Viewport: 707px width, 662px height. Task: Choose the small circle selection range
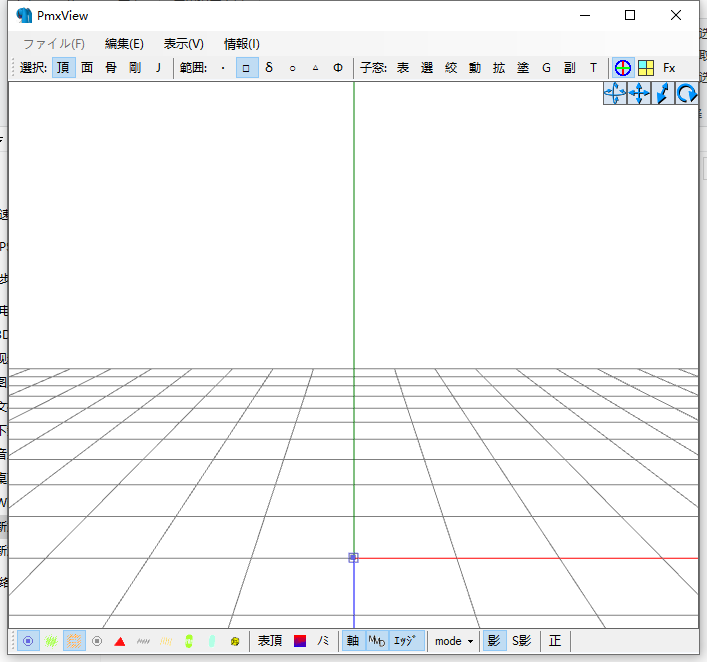[293, 68]
